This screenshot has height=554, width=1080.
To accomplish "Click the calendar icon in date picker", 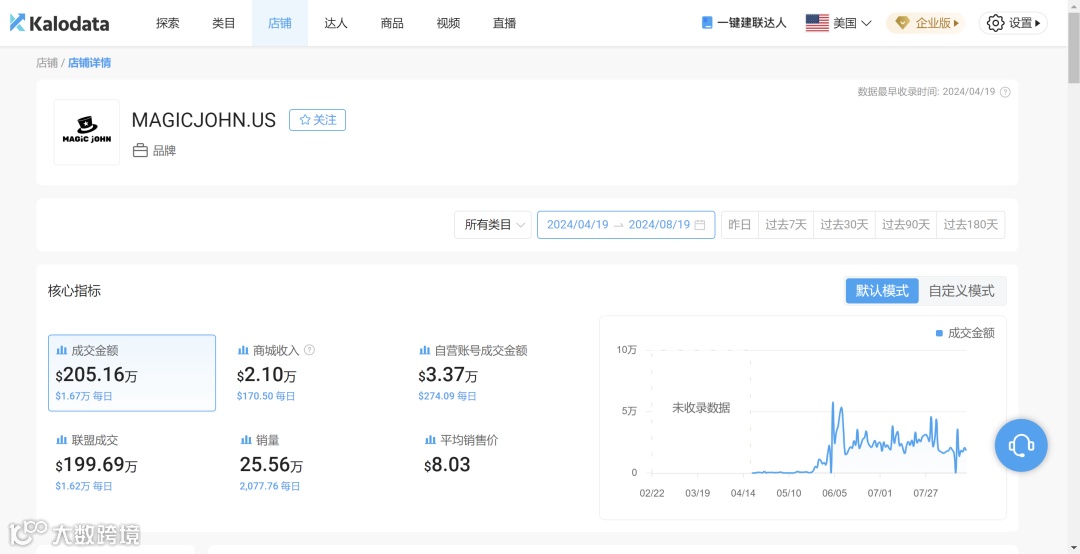I will [700, 225].
